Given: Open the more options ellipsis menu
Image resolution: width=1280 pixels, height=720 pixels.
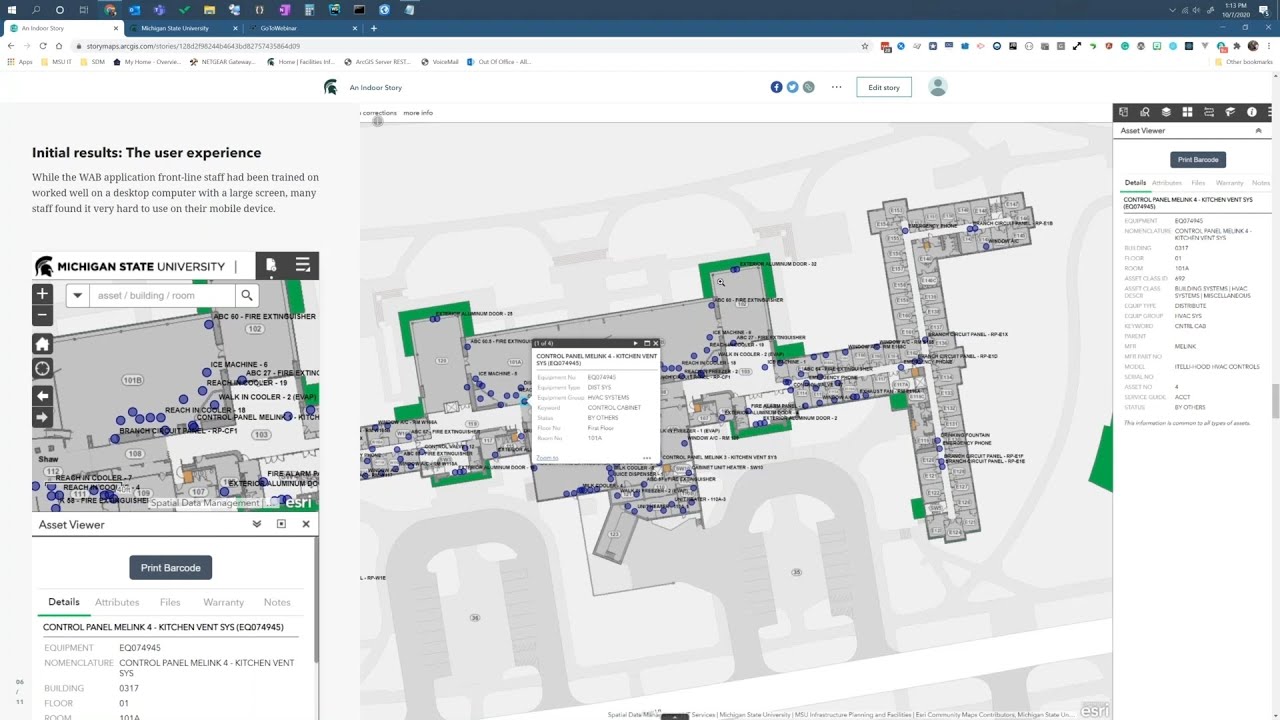Looking at the screenshot, I should click(837, 87).
